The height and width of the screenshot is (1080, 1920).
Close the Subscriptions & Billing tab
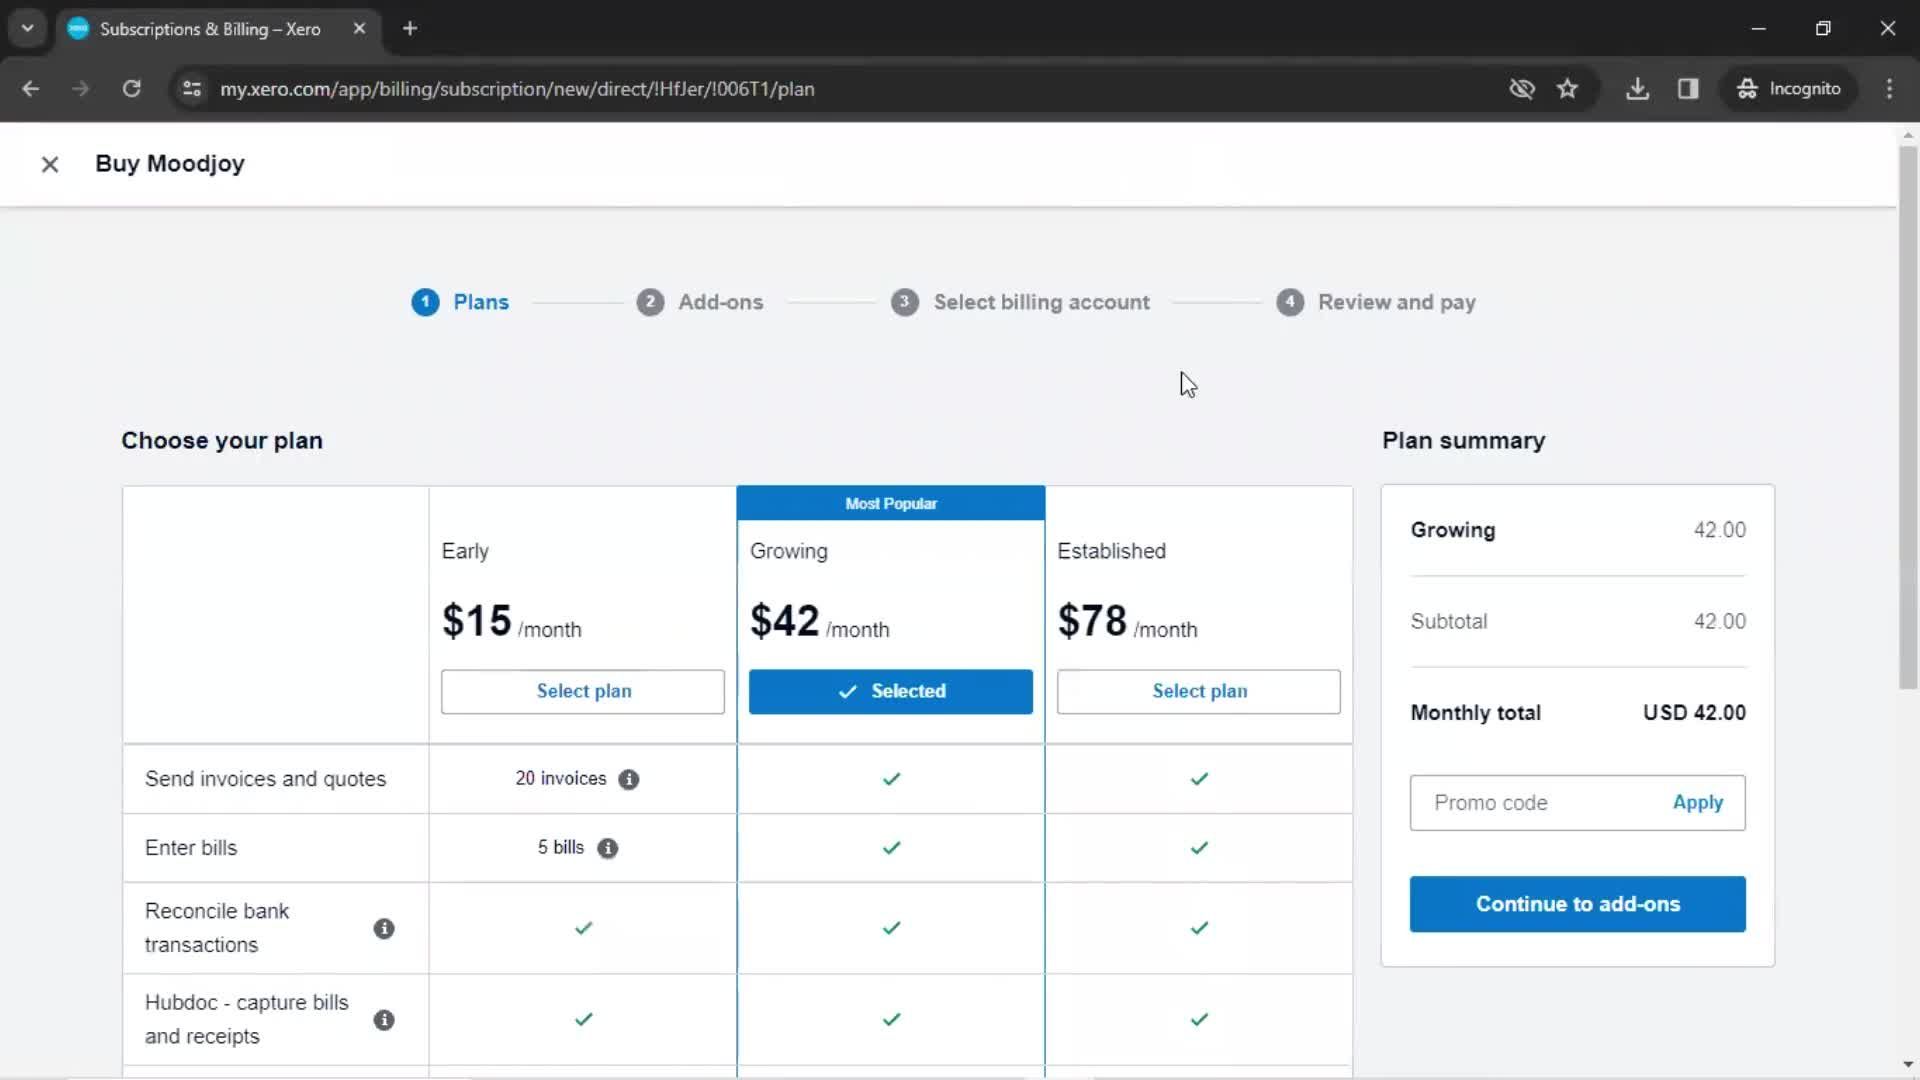[359, 28]
